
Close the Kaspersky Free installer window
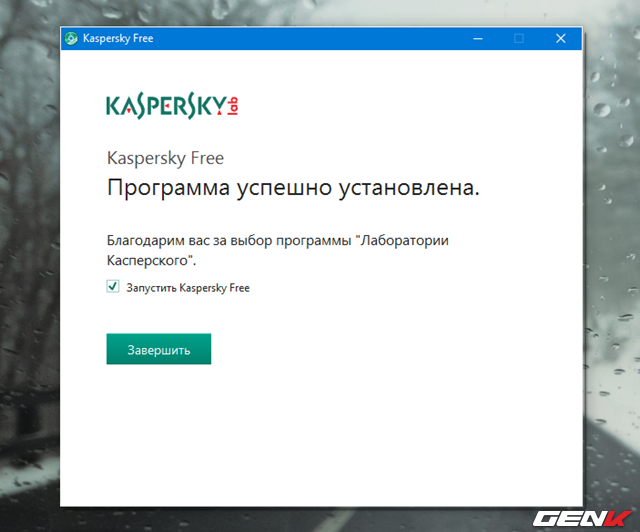point(560,39)
